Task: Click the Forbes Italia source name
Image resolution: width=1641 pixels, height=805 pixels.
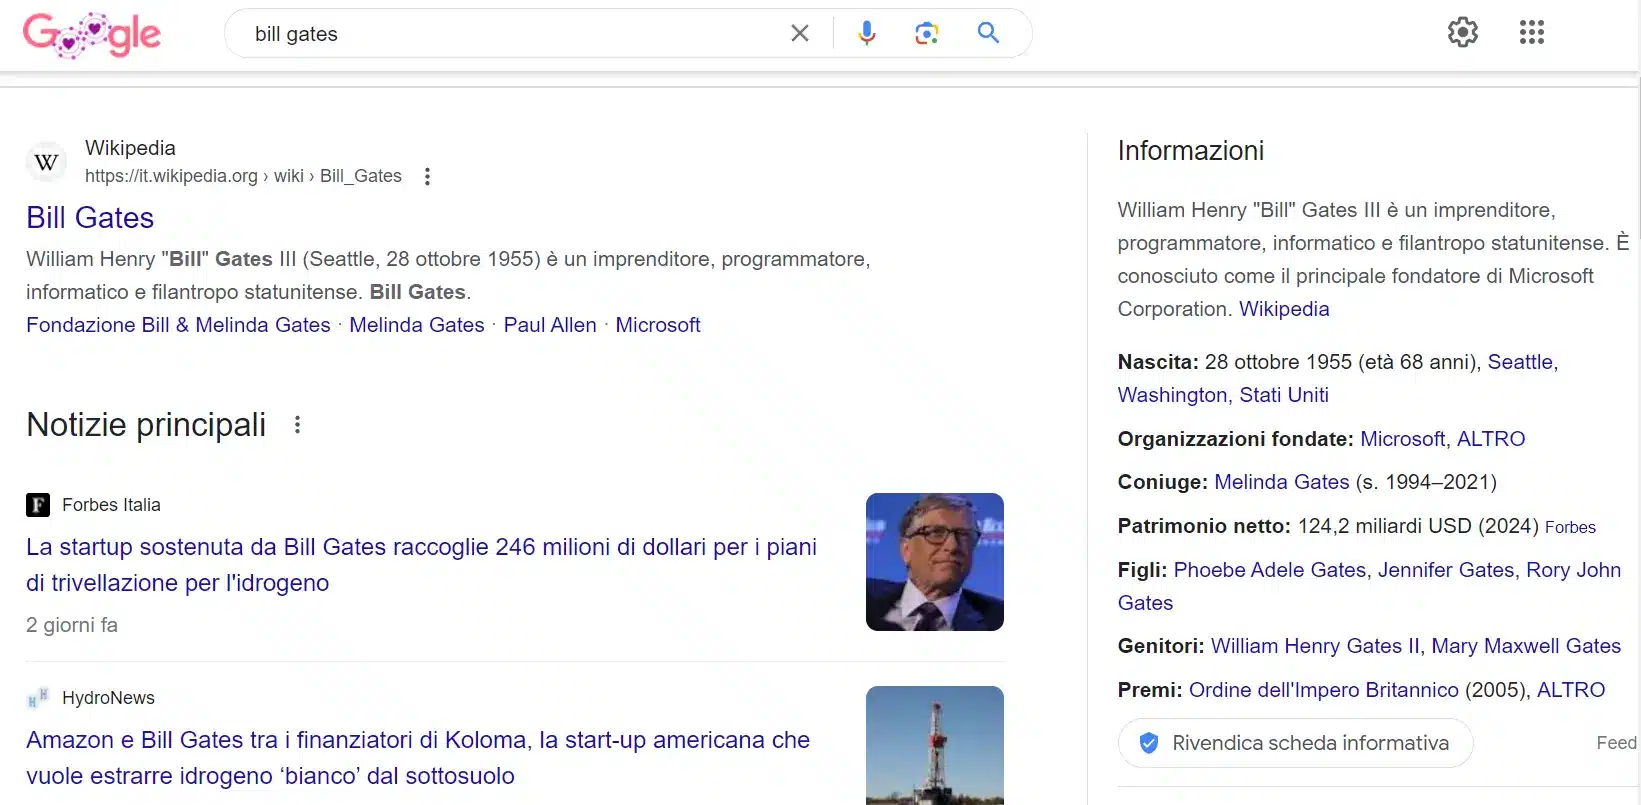Action: pyautogui.click(x=111, y=505)
